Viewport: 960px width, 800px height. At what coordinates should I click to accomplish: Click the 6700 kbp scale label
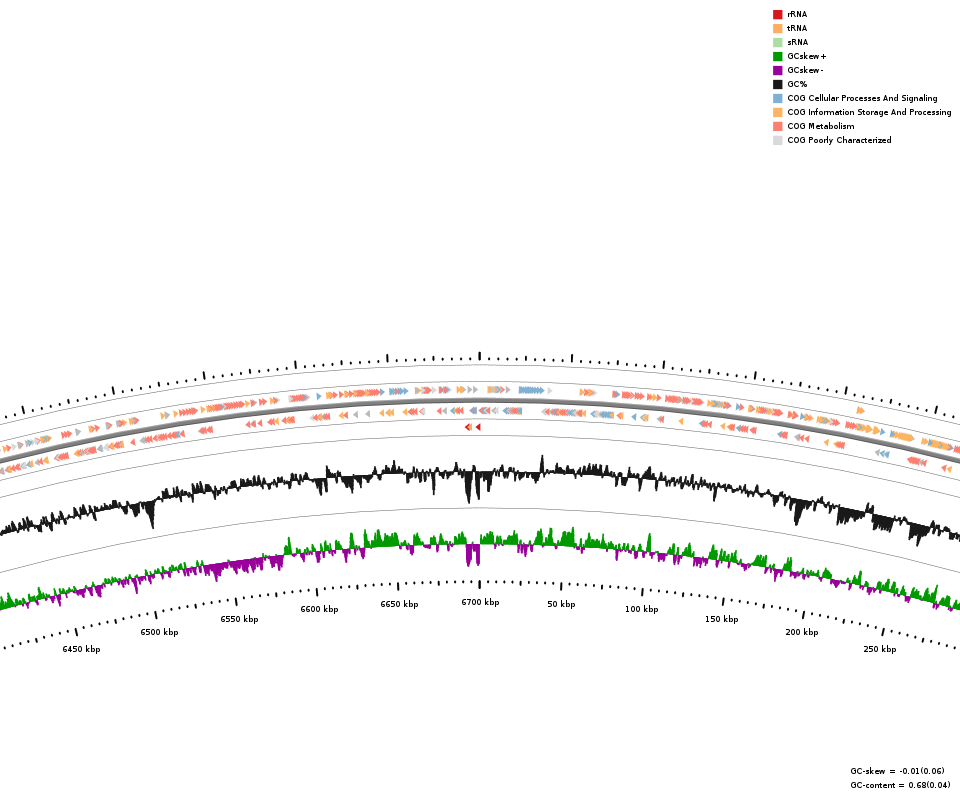480,603
